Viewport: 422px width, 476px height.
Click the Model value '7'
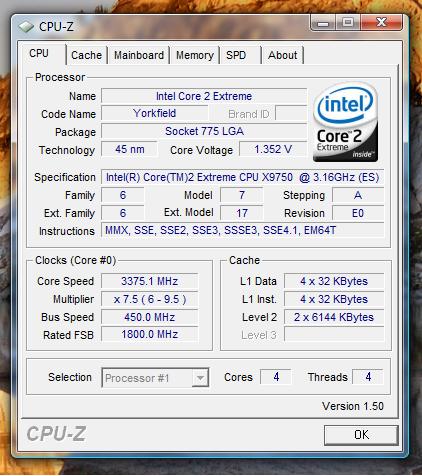point(242,195)
